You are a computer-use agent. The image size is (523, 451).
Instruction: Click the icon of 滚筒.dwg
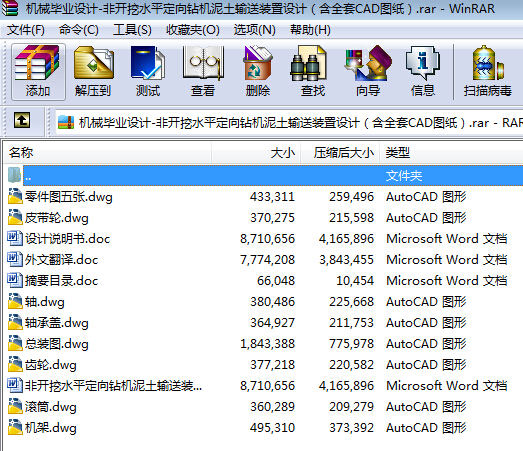tap(15, 406)
